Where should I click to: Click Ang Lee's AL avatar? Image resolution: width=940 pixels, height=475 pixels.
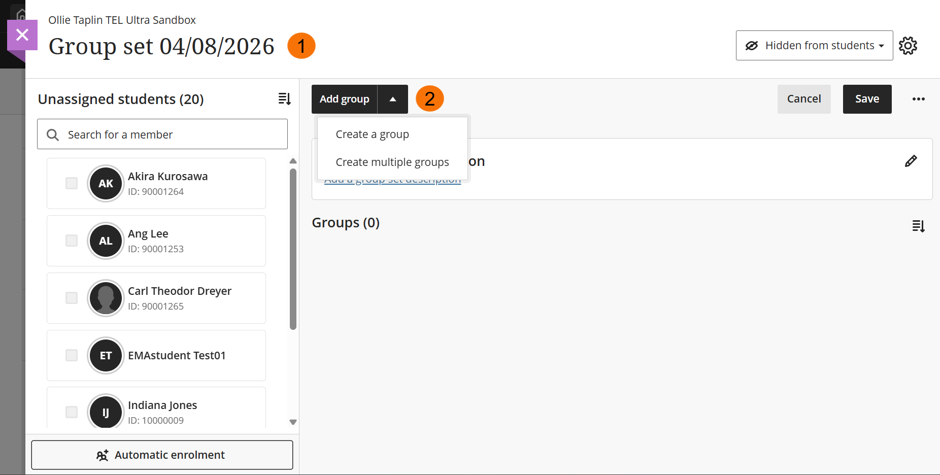click(106, 240)
